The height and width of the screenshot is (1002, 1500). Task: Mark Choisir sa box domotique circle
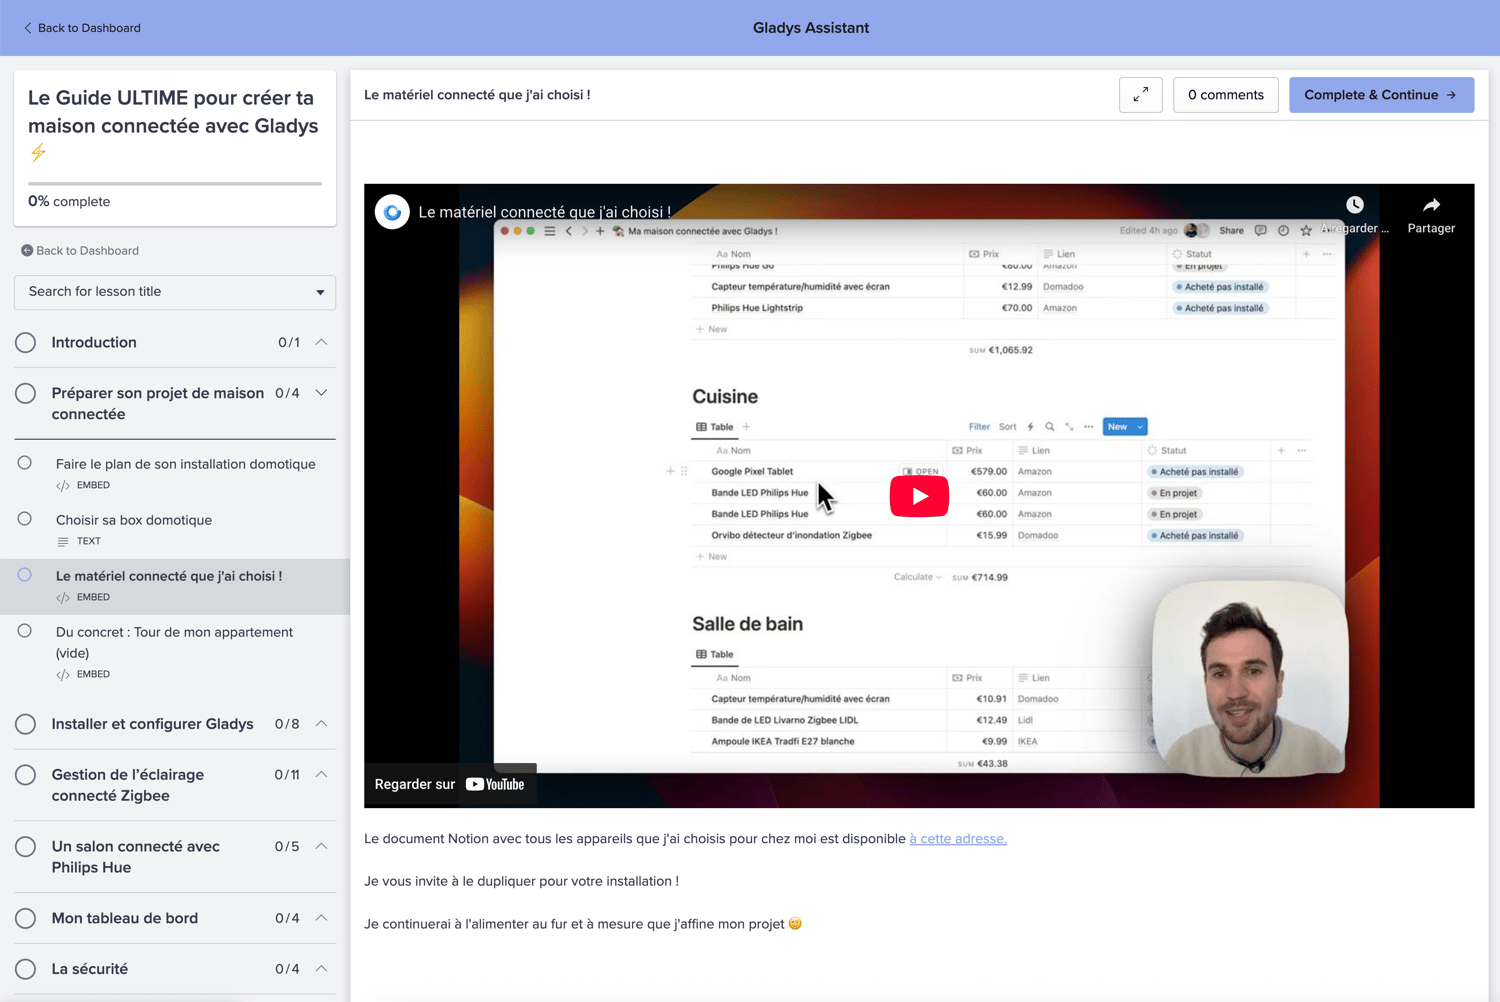pyautogui.click(x=25, y=519)
